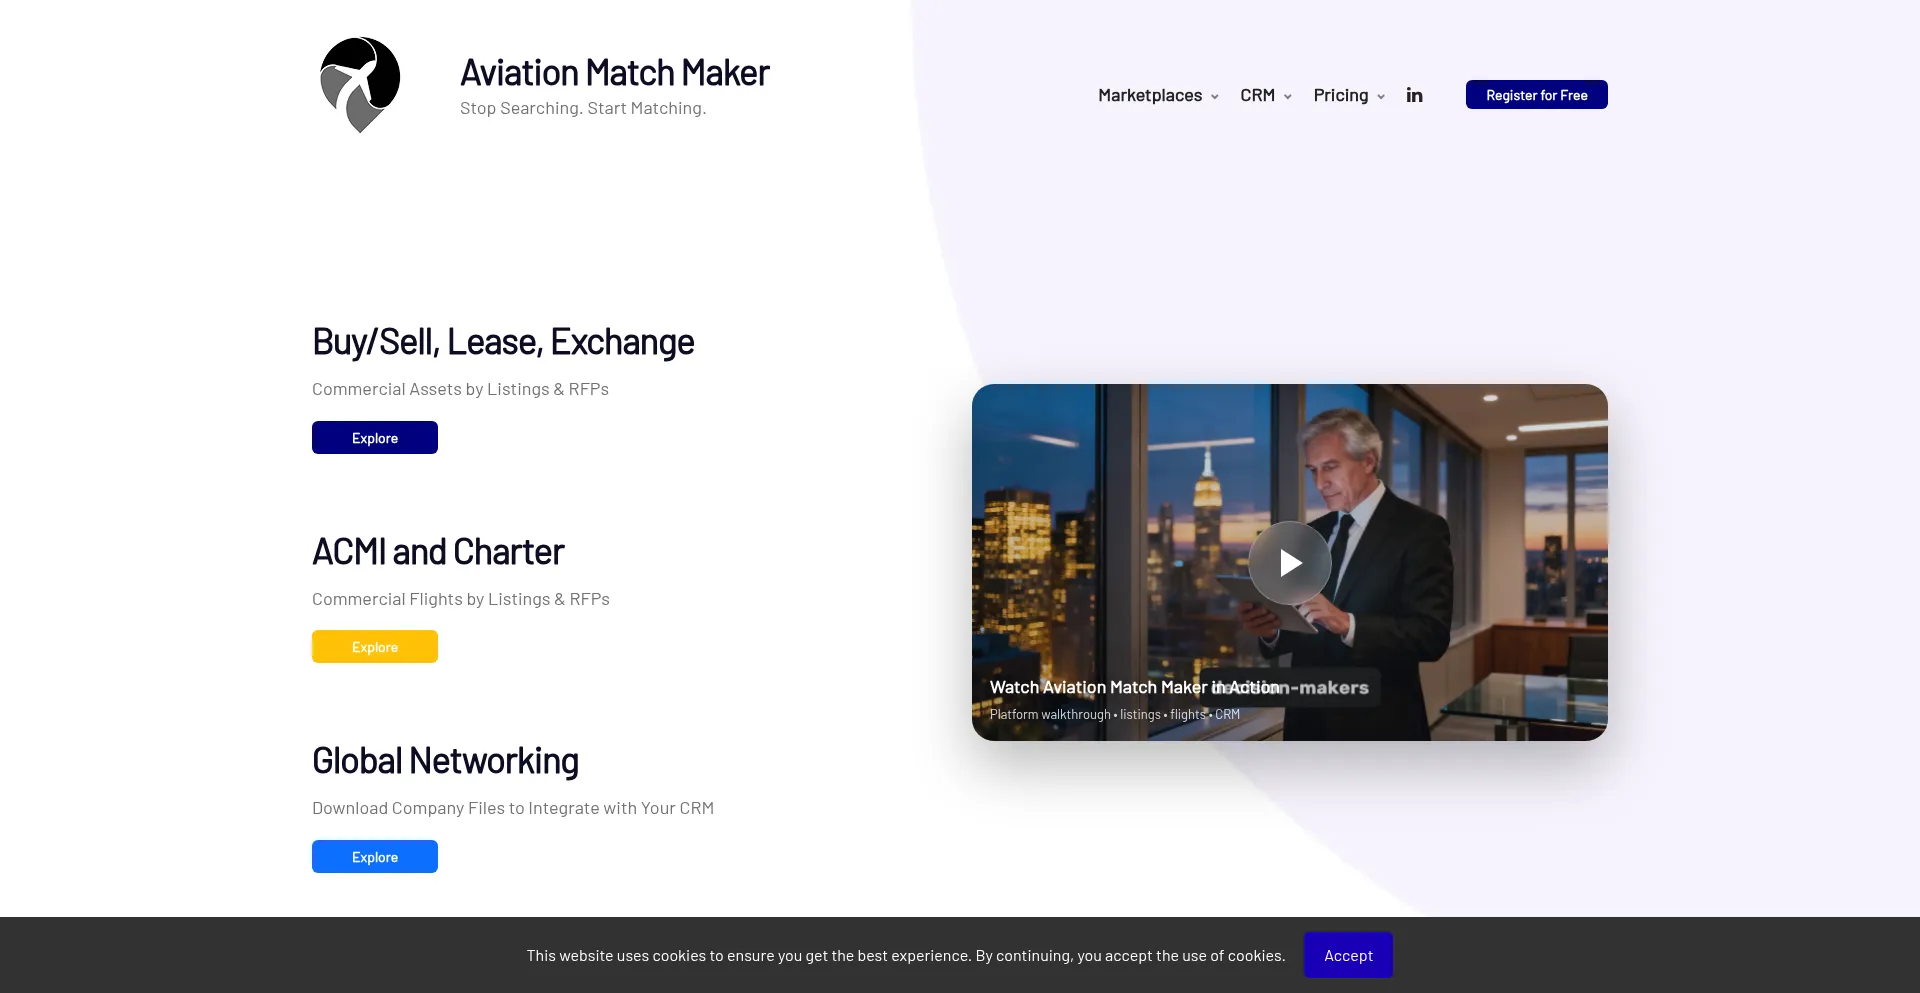
Task: Click the yellow Explore under ACMI and Charter
Action: coord(375,647)
